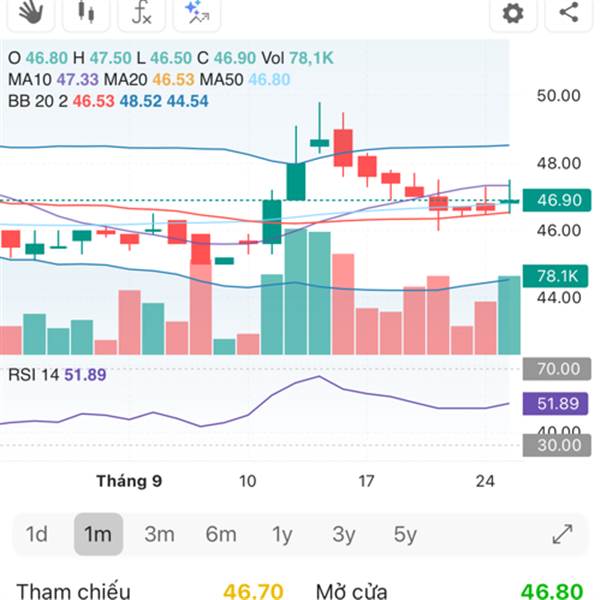
Task: Open the candlestick chart type selector
Action: pyautogui.click(x=86, y=12)
